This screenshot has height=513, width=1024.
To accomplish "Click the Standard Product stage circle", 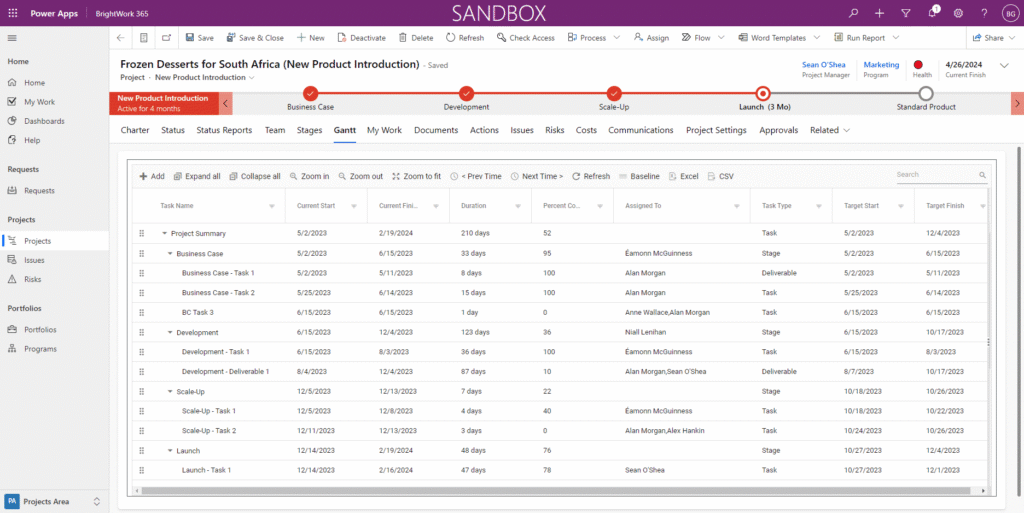I will pyautogui.click(x=926, y=93).
